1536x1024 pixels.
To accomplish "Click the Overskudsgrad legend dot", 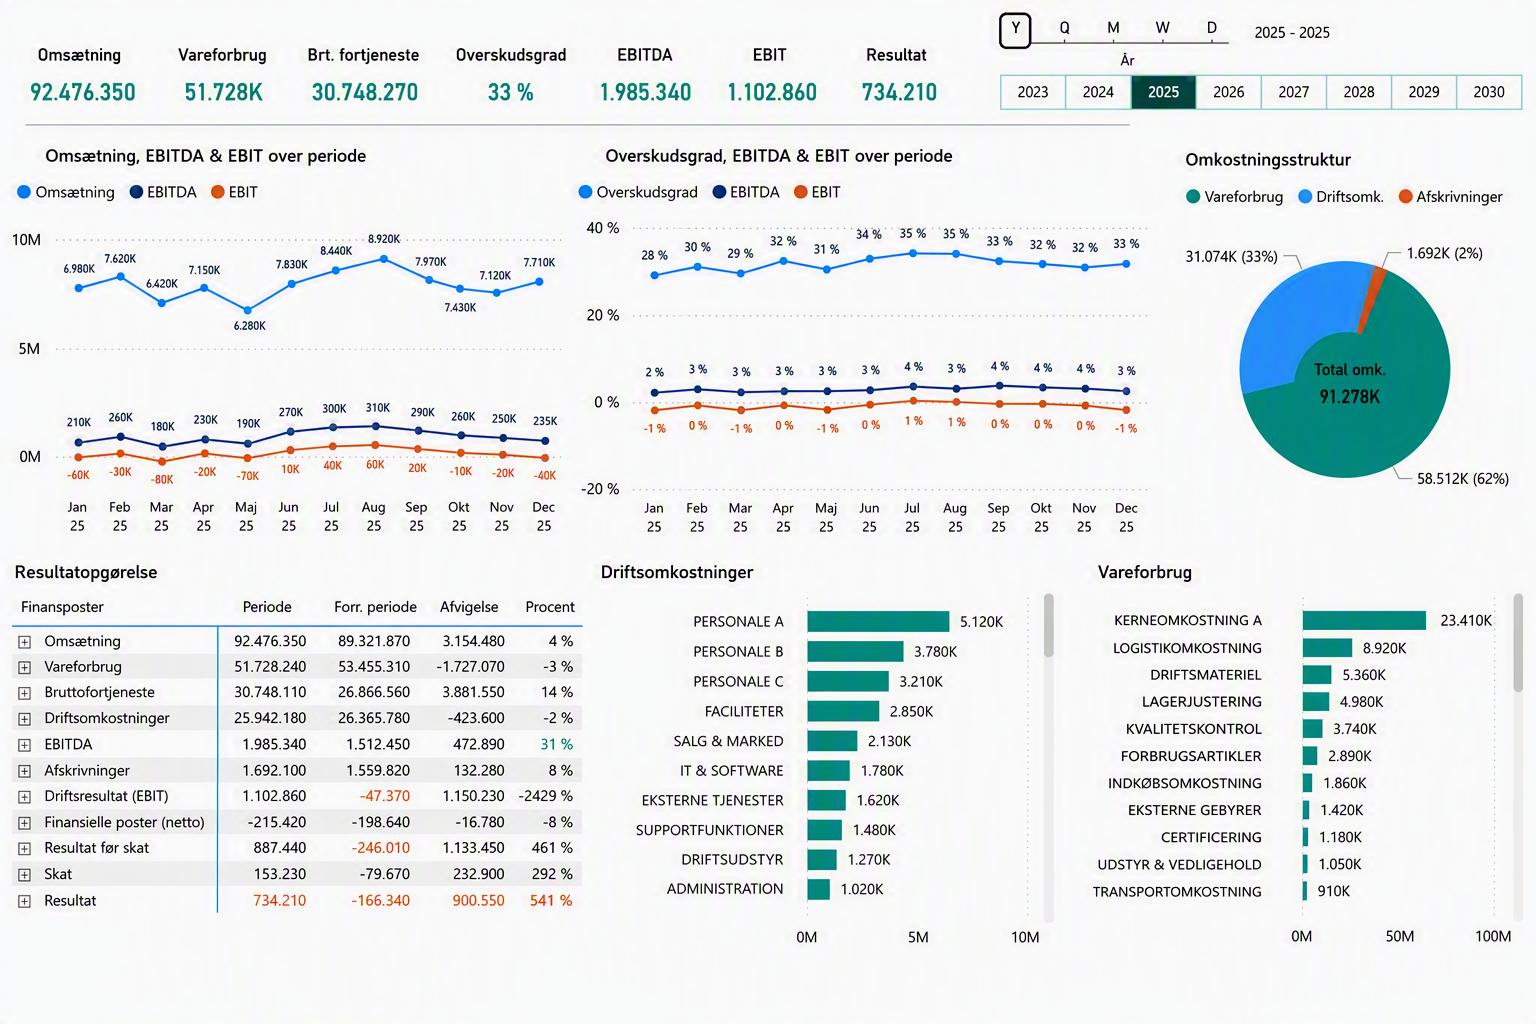I will (585, 192).
